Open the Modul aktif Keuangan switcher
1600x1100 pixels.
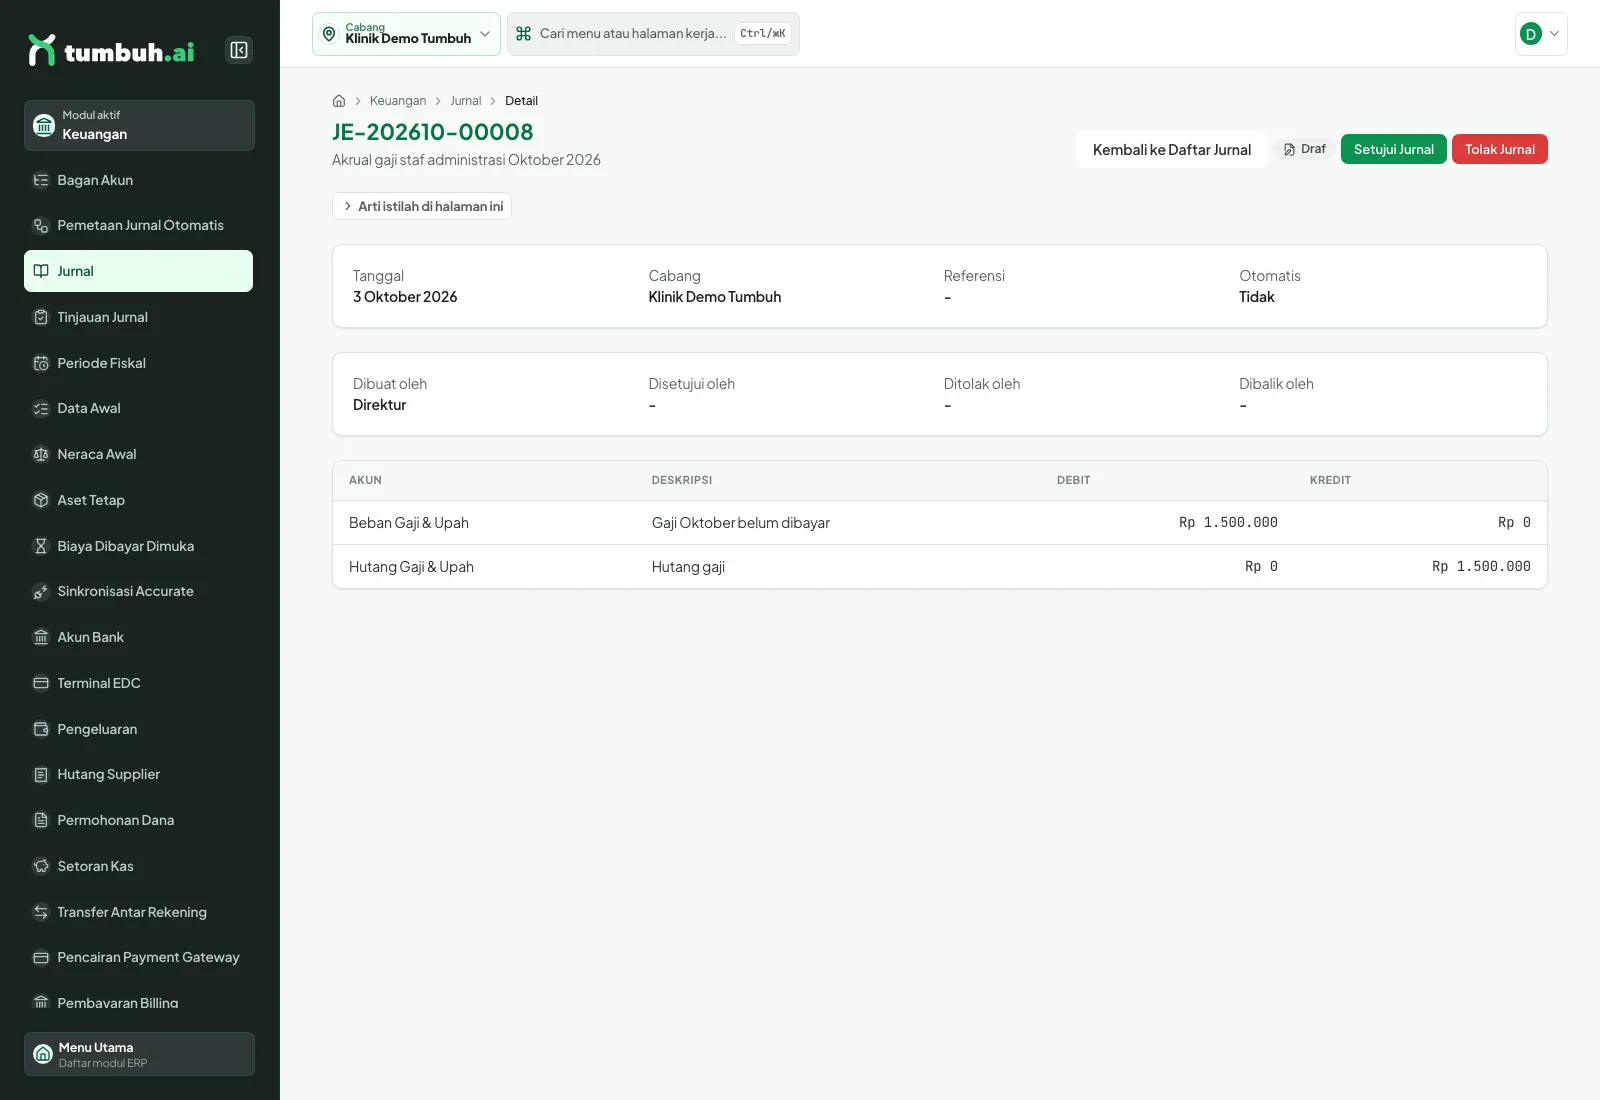[139, 125]
